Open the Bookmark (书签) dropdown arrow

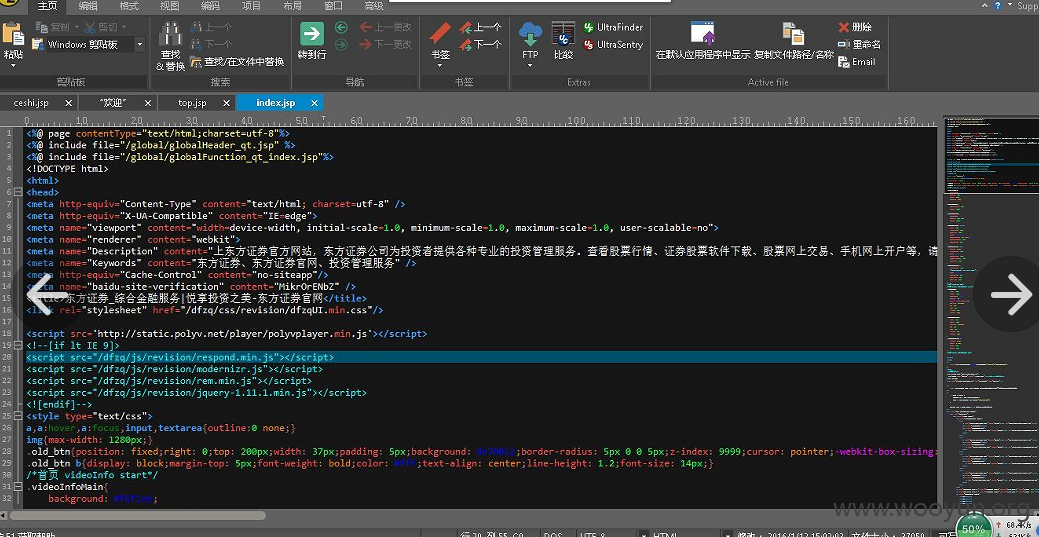(440, 65)
